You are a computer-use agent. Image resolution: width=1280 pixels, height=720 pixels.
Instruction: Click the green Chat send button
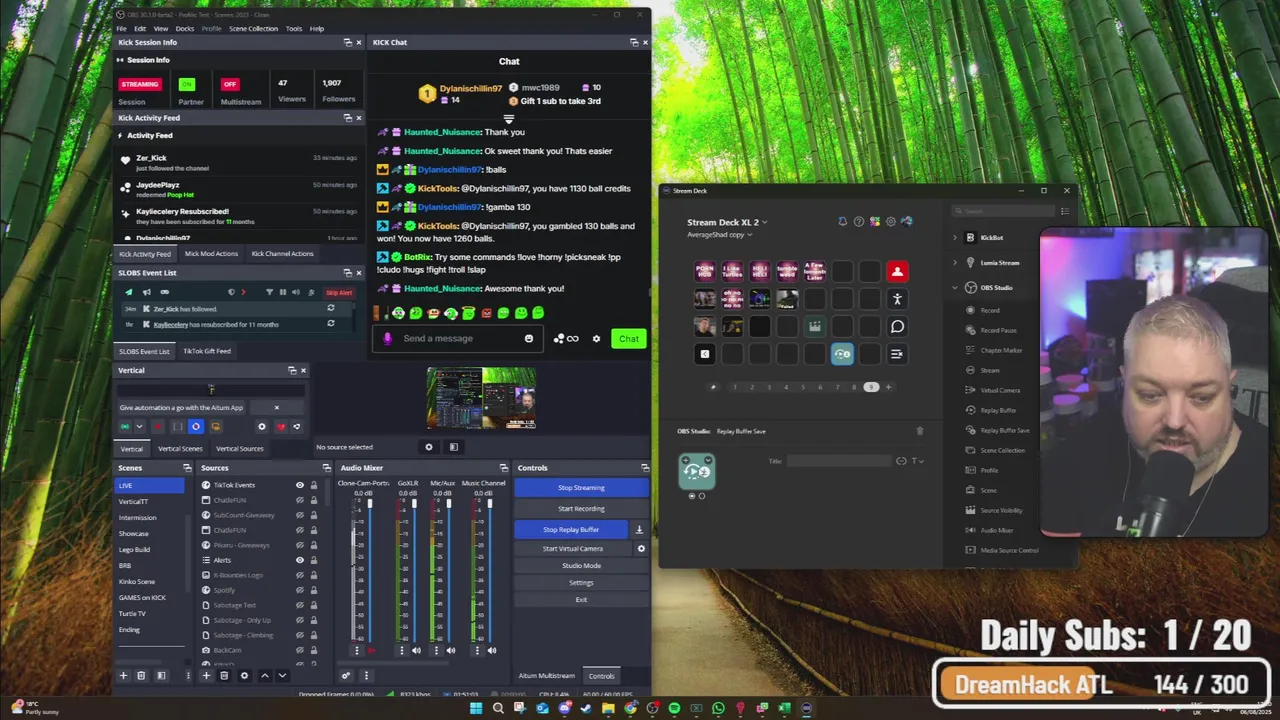pyautogui.click(x=628, y=339)
